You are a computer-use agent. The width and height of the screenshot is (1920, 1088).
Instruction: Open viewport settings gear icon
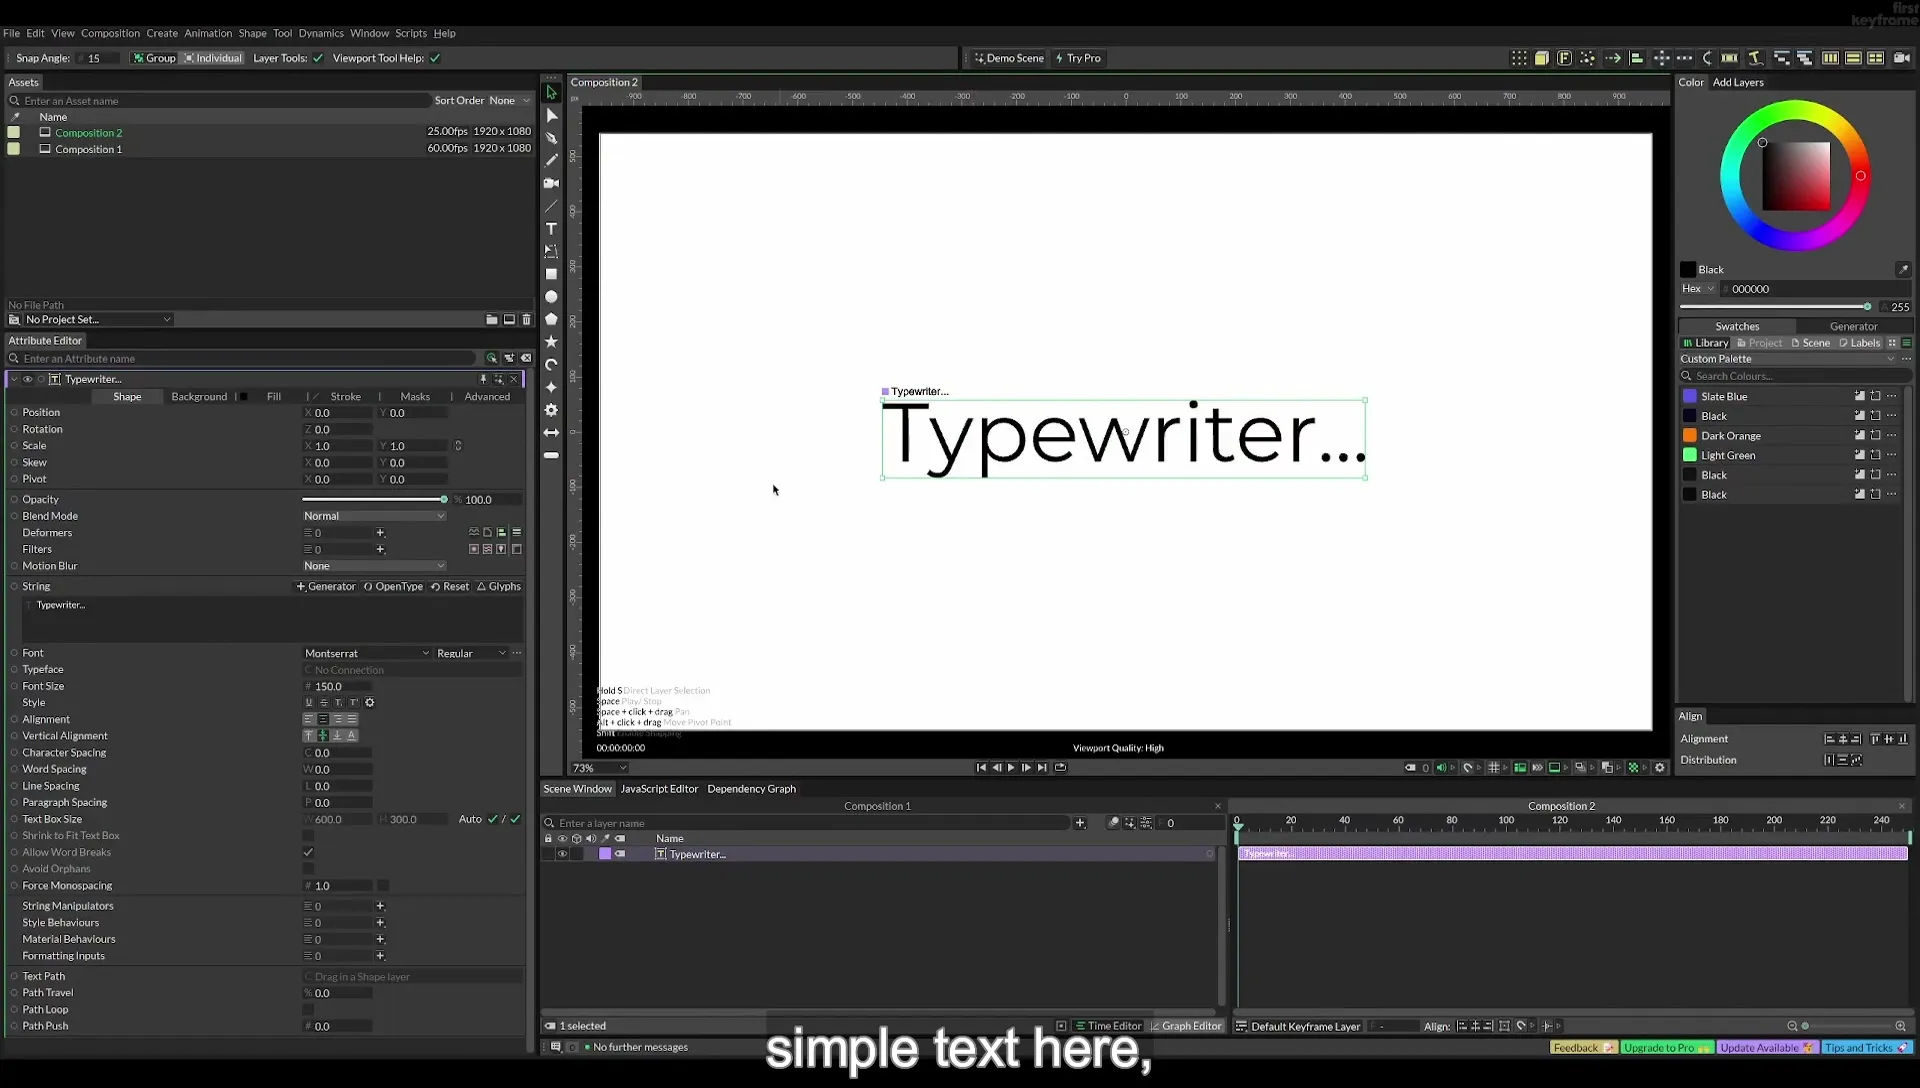(1660, 768)
